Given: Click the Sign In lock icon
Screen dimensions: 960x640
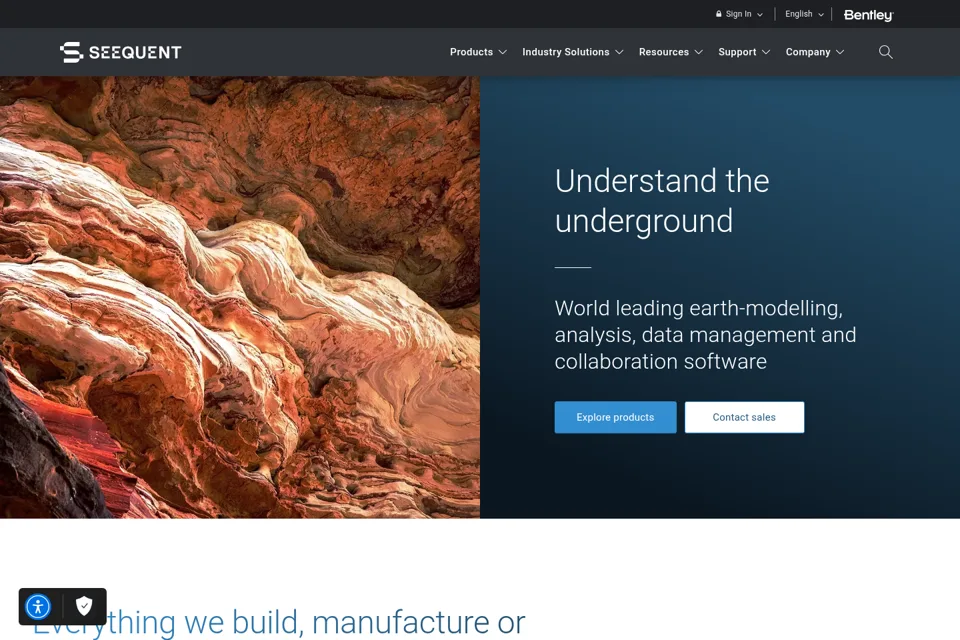Looking at the screenshot, I should coord(719,13).
